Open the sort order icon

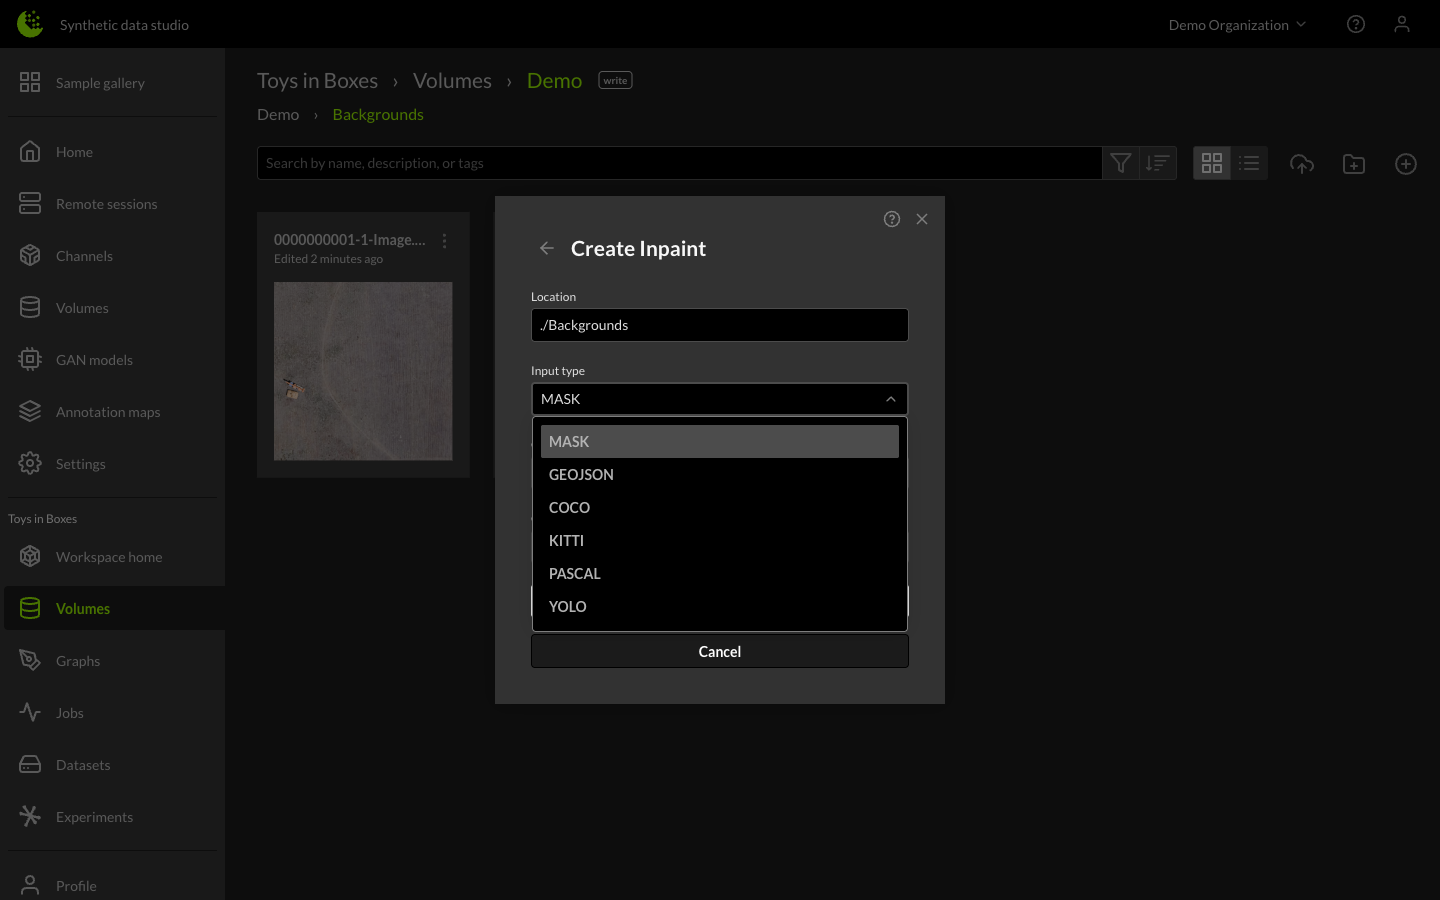(x=1157, y=162)
